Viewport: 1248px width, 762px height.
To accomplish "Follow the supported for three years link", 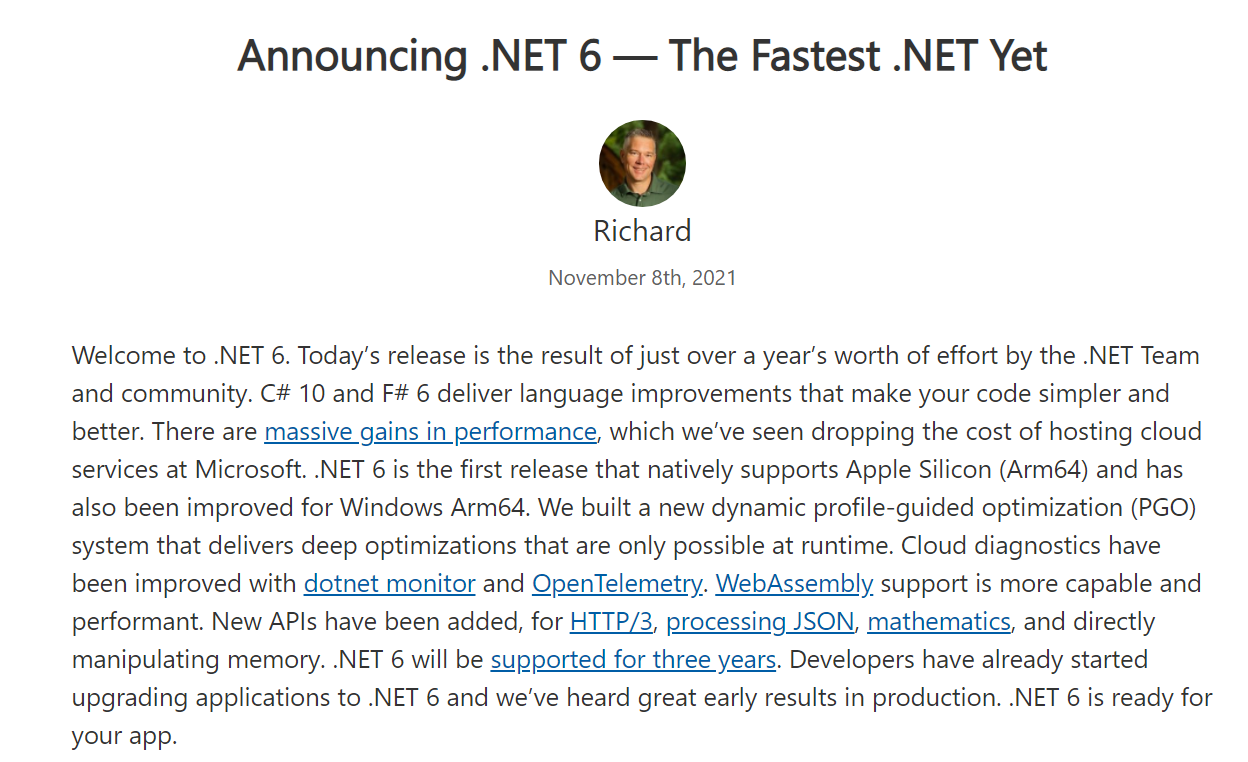I will click(x=633, y=660).
